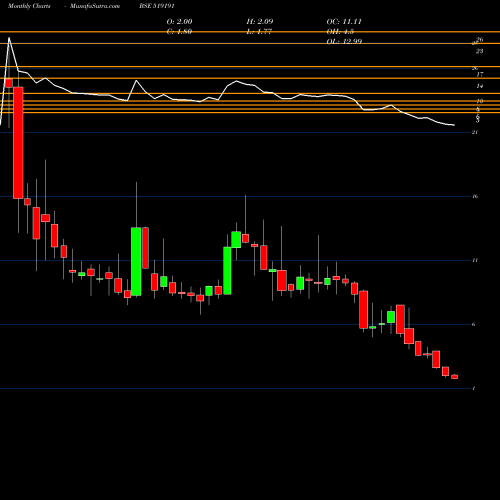Click the low value 'L: 1.77'
This screenshot has width=500, height=500.
point(259,31)
